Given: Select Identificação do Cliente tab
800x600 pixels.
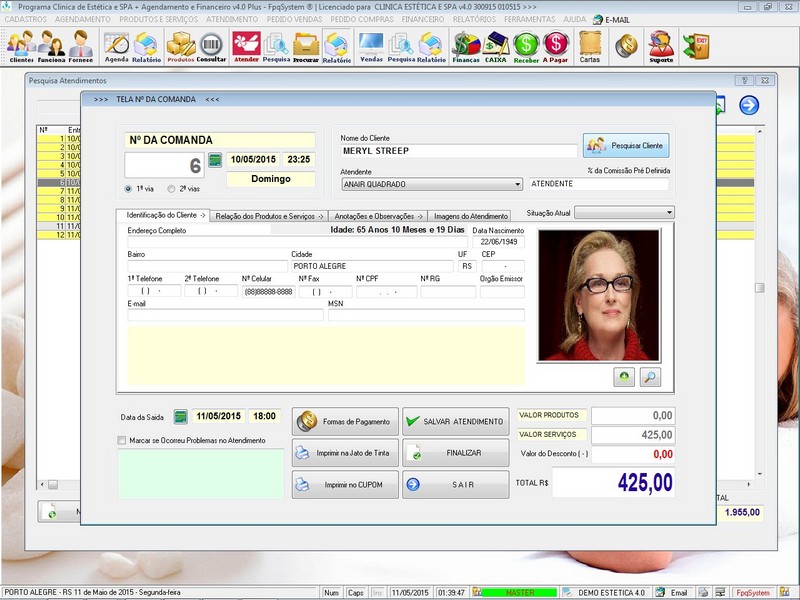Looking at the screenshot, I should point(163,215).
